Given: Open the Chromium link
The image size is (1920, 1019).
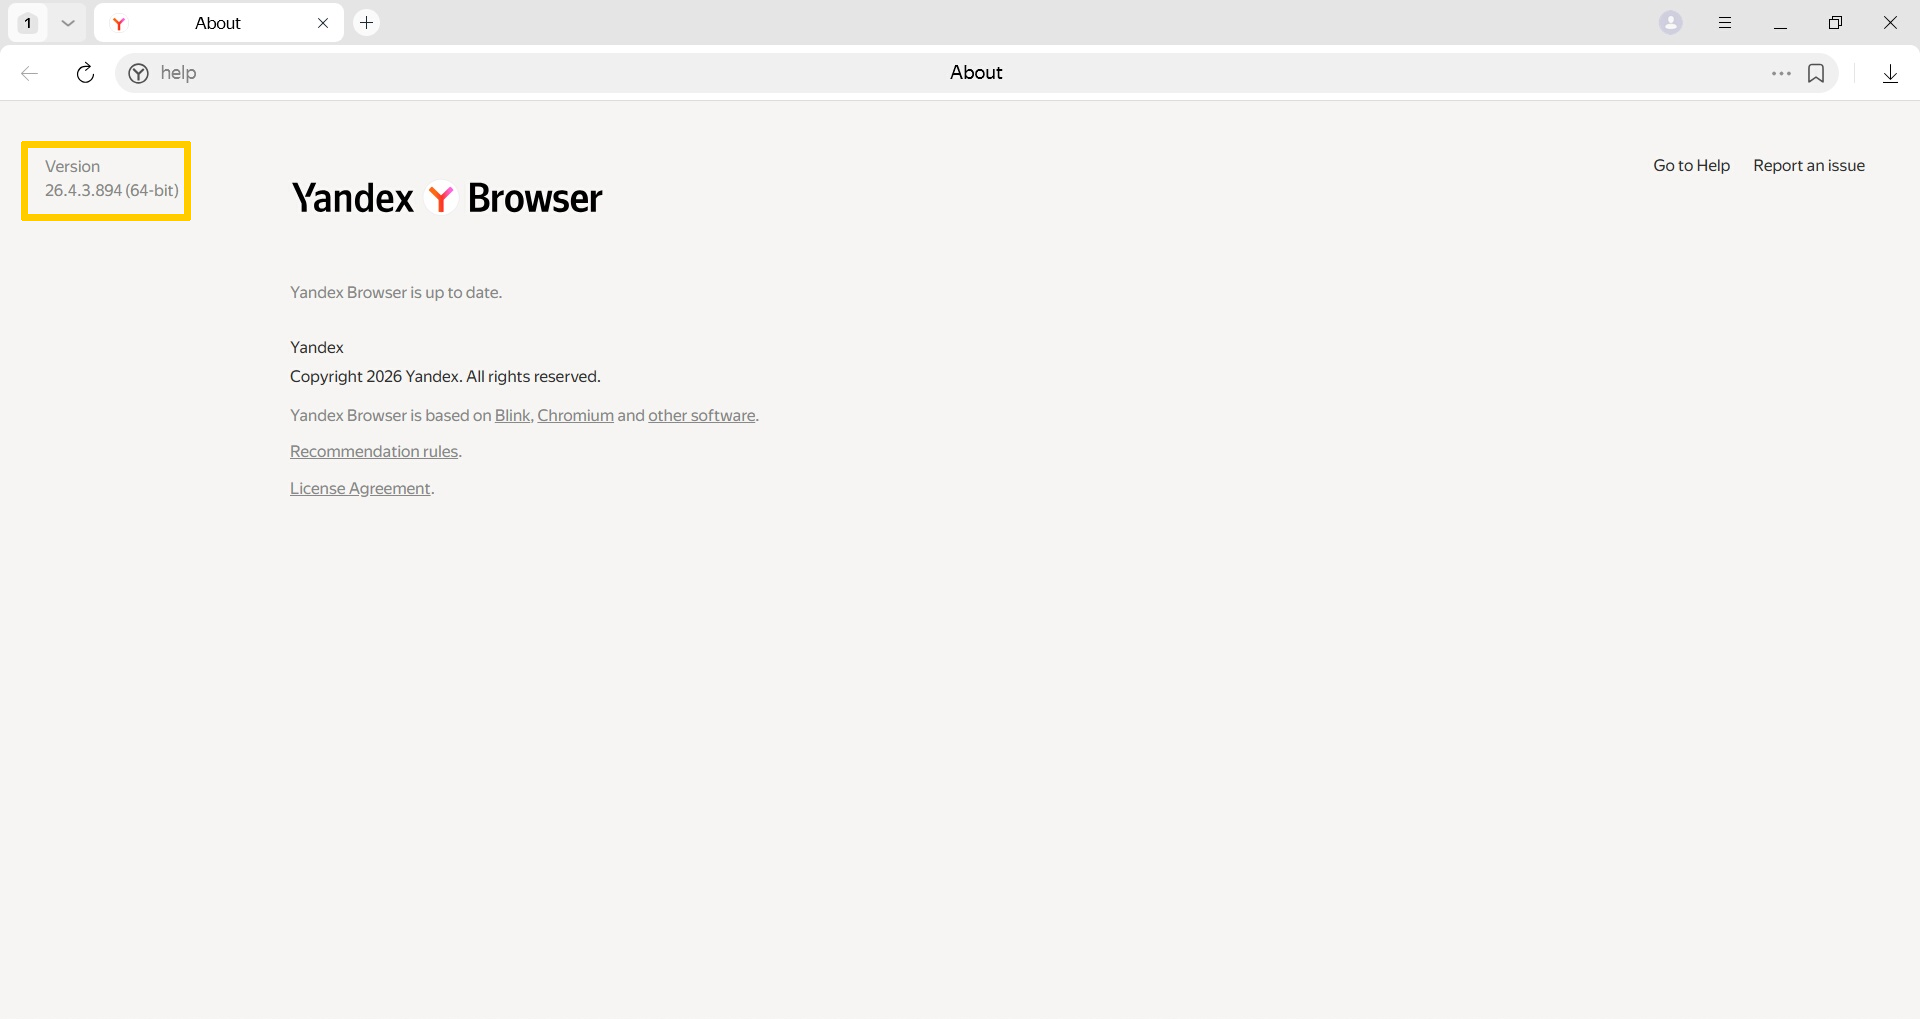Looking at the screenshot, I should pos(575,416).
